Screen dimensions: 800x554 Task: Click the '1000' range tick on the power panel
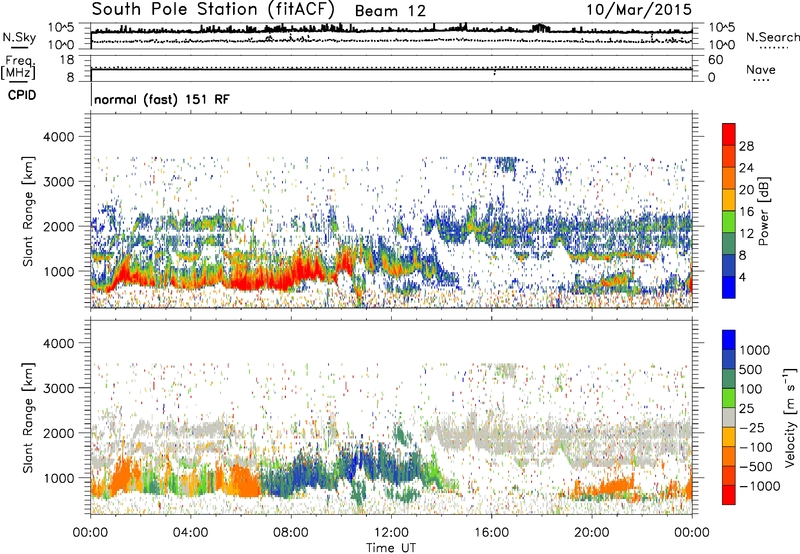pyautogui.click(x=58, y=271)
